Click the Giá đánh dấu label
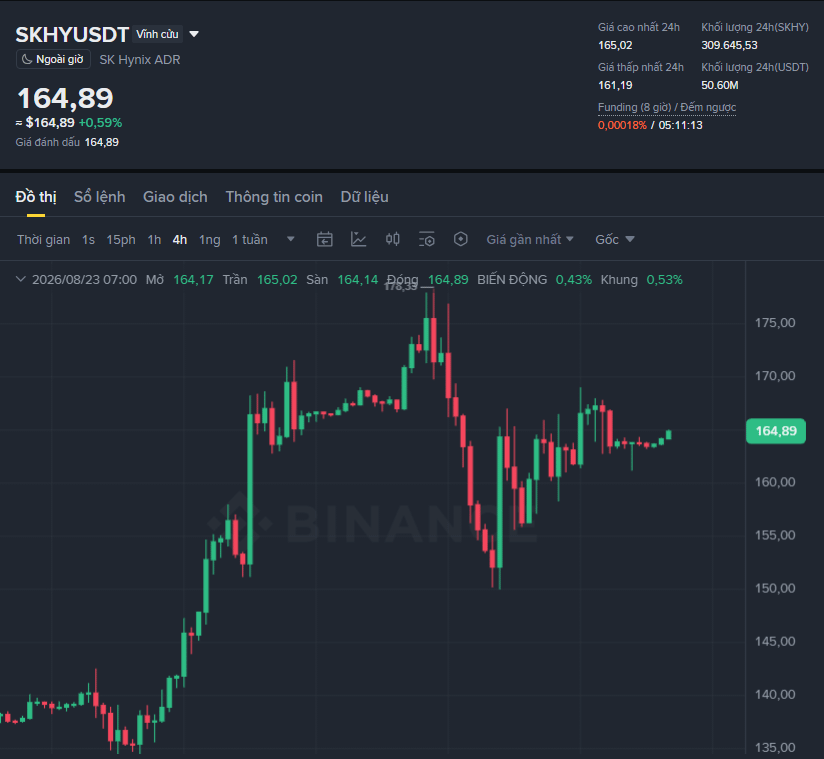 coord(48,142)
